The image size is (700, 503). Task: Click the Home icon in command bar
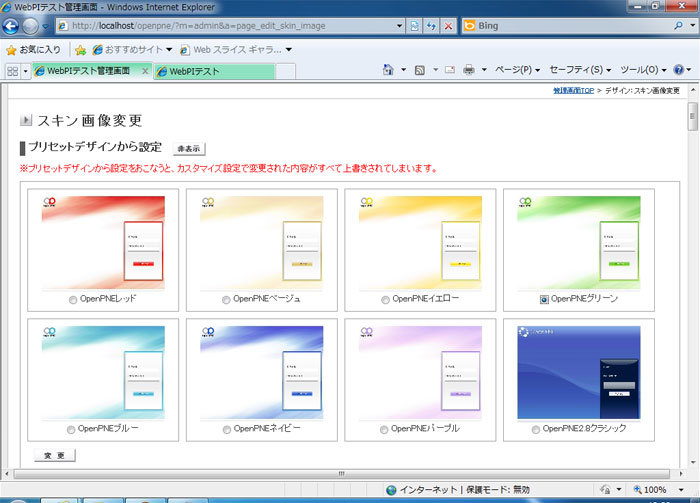pos(388,70)
